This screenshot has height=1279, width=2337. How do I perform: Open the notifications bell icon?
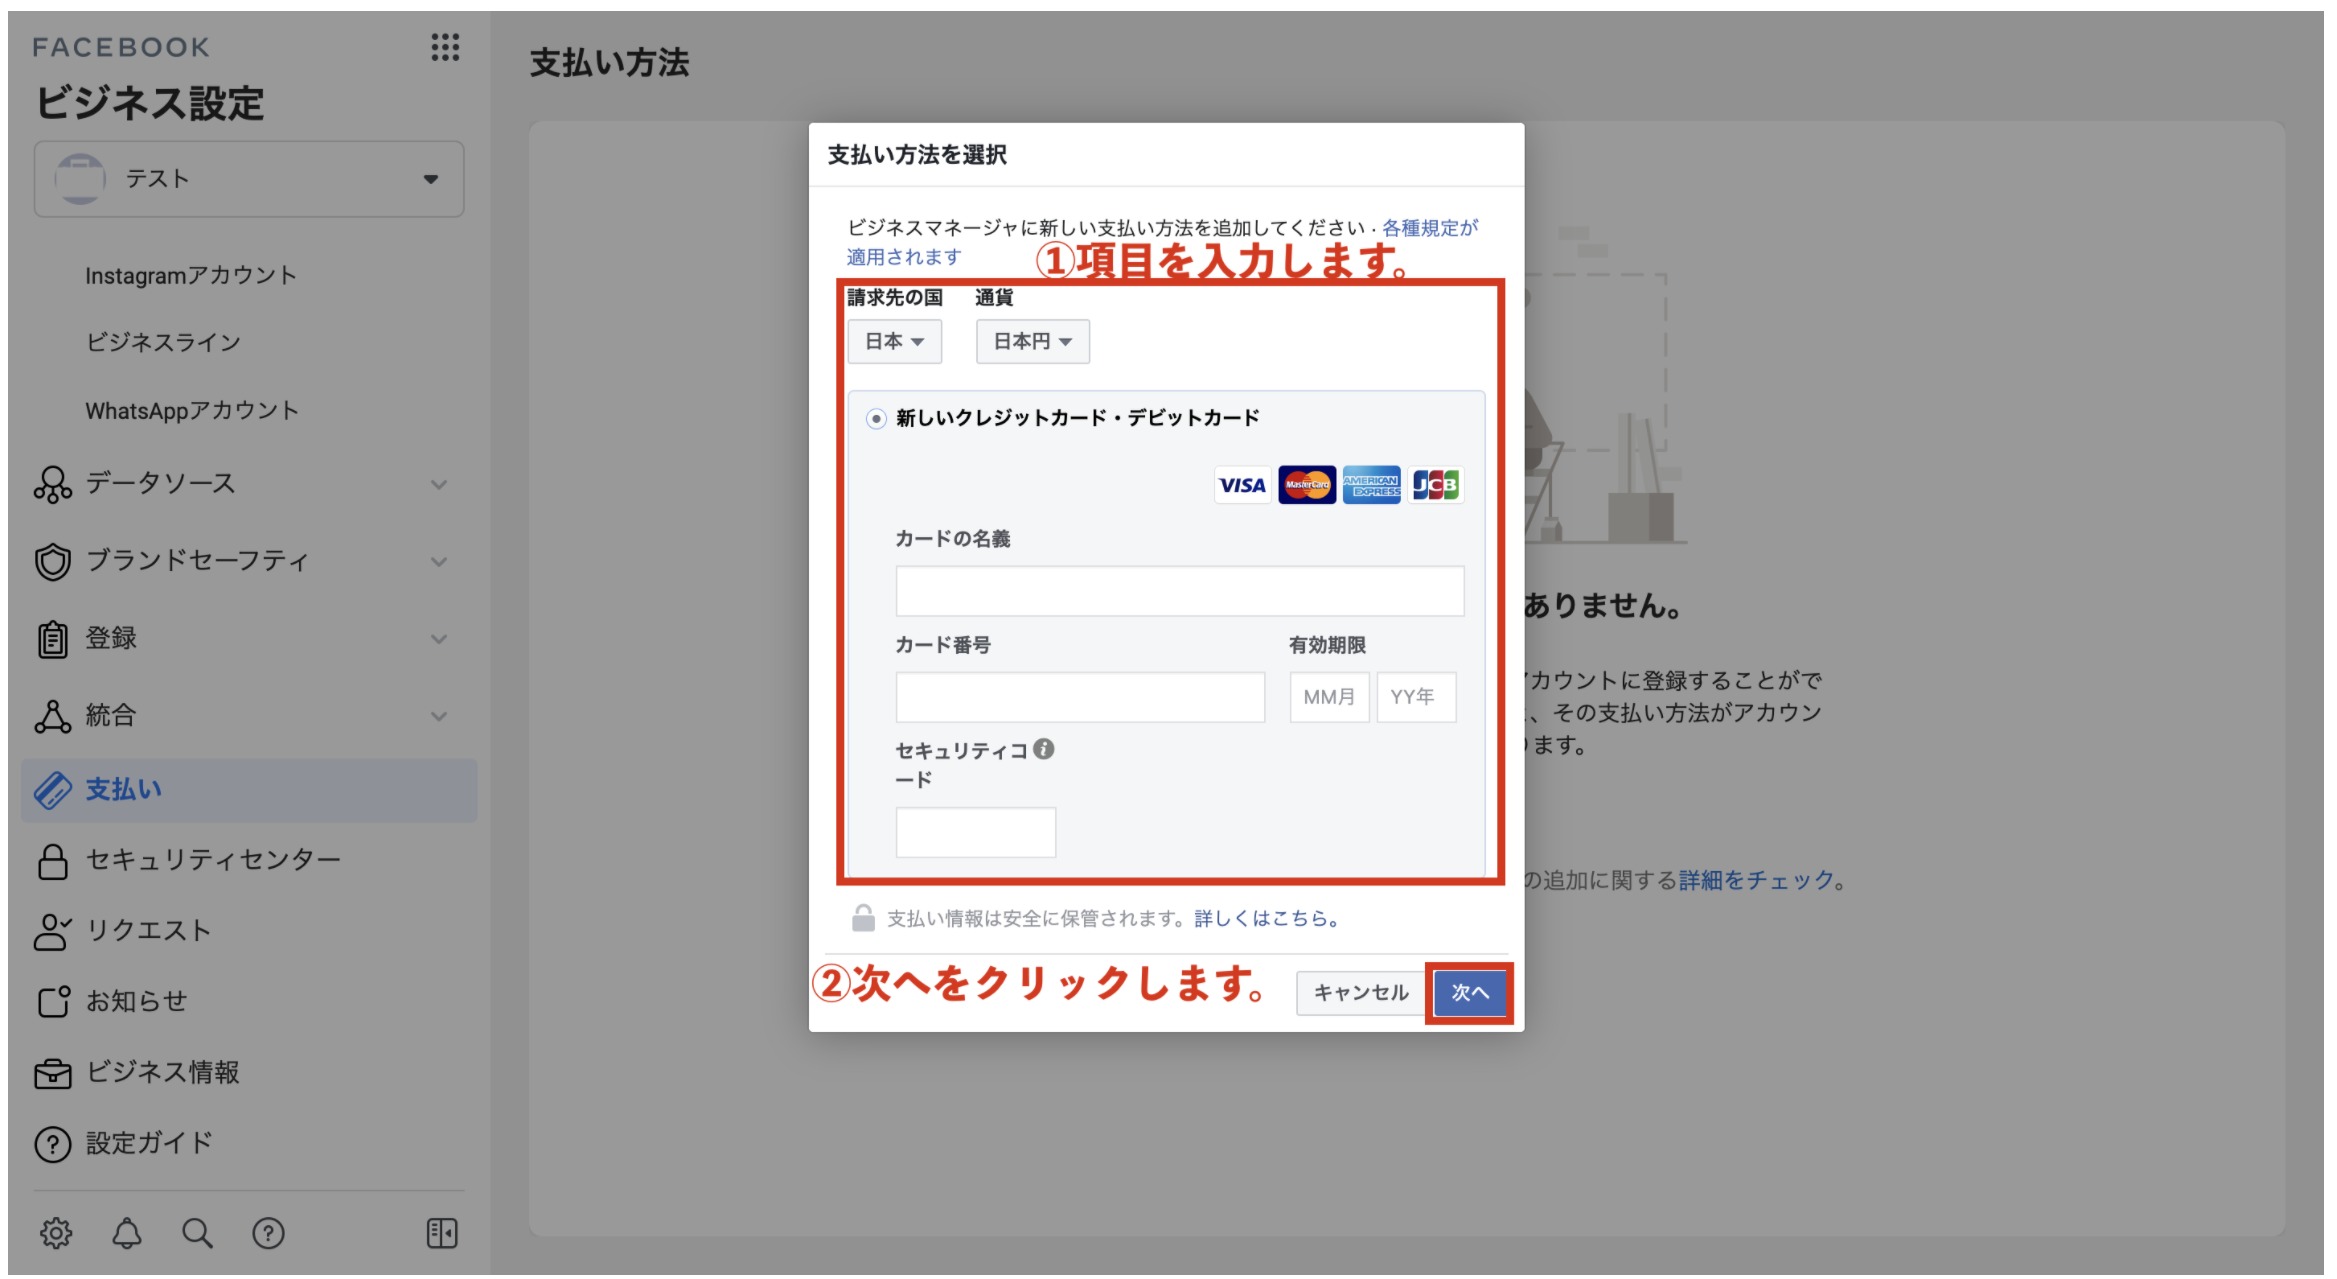tap(126, 1233)
